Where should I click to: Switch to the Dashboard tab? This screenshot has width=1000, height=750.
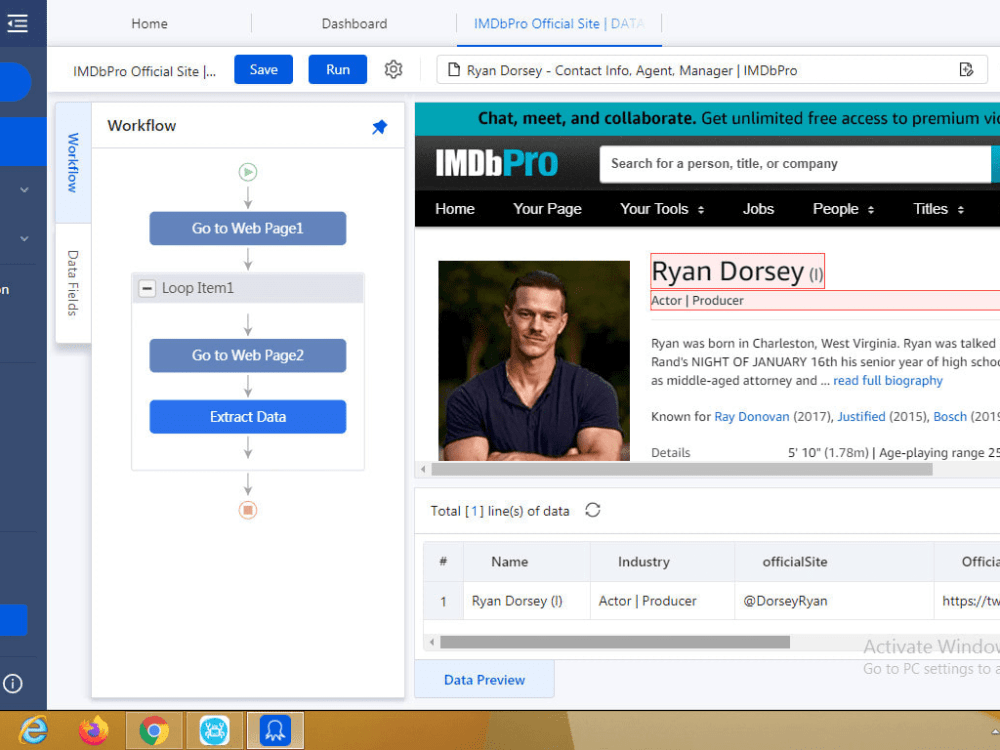tap(354, 24)
